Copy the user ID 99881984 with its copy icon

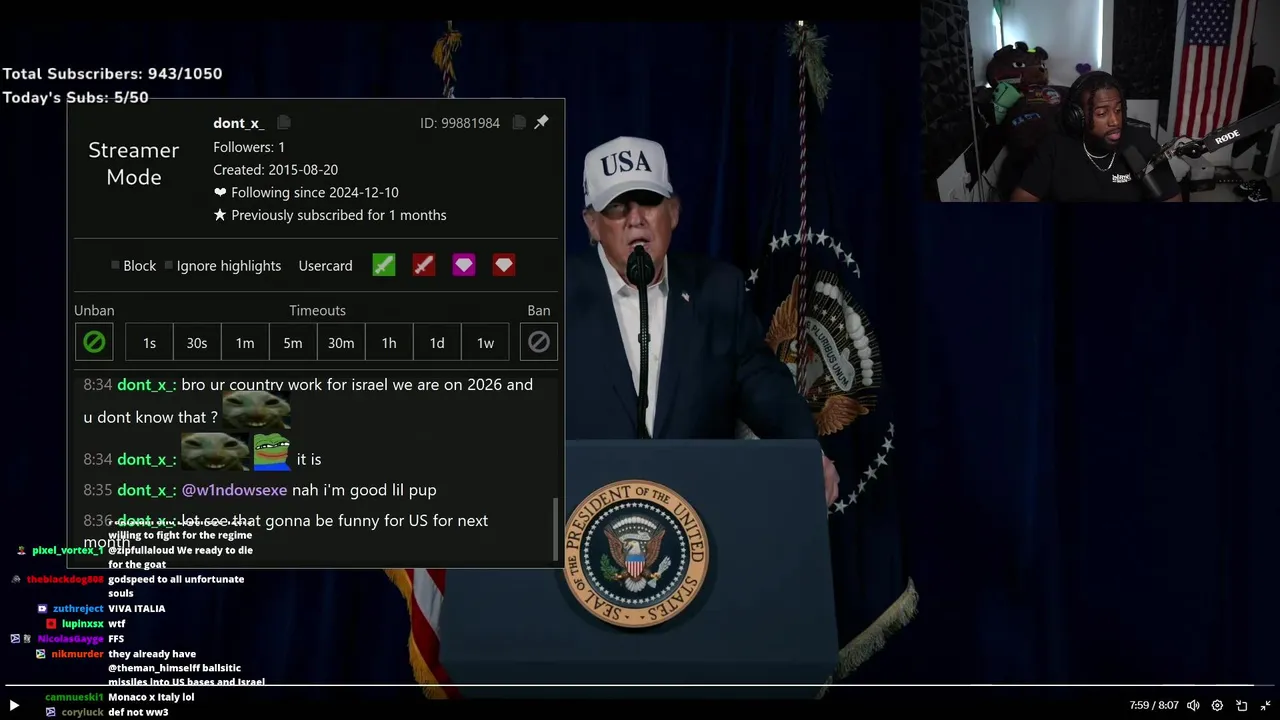[x=519, y=123]
